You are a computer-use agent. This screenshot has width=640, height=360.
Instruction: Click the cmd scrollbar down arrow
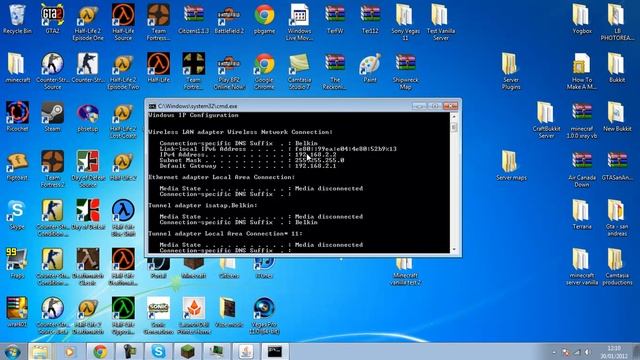click(454, 249)
